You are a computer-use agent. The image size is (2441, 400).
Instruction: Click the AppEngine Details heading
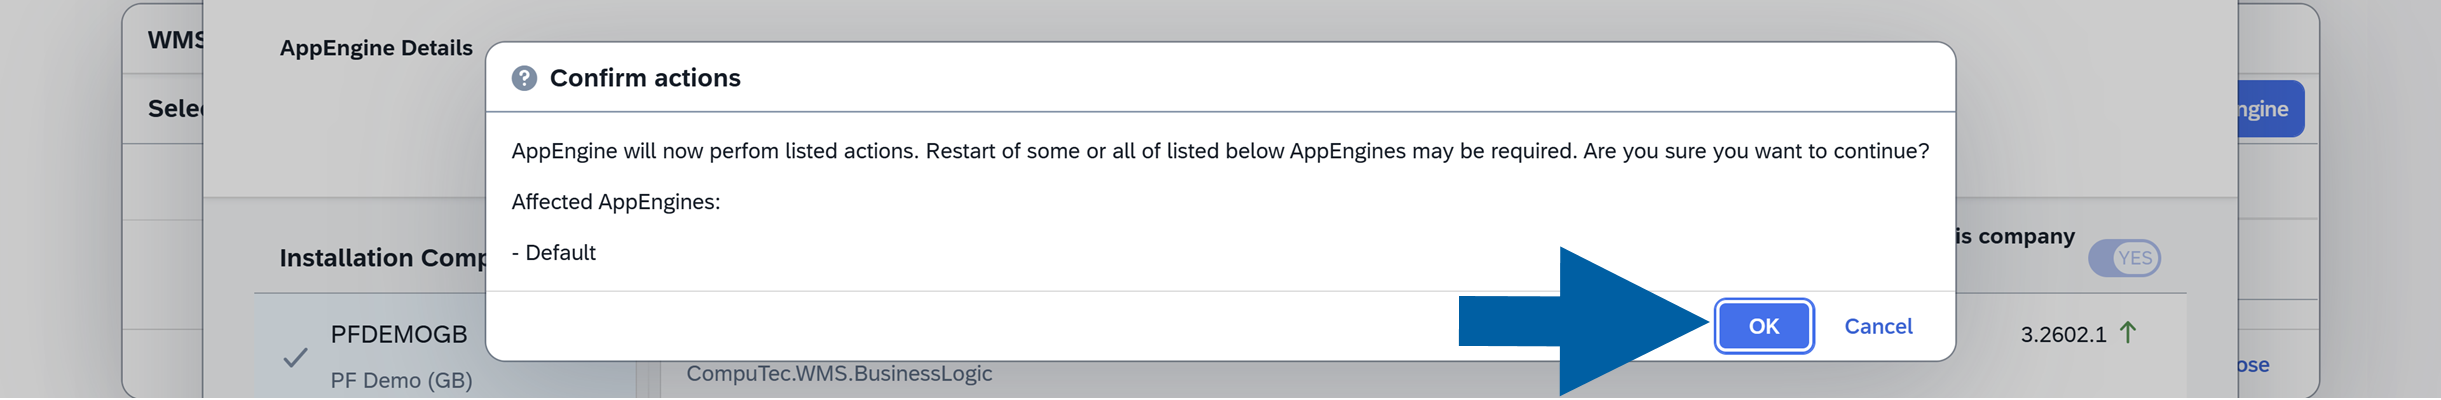(x=376, y=48)
